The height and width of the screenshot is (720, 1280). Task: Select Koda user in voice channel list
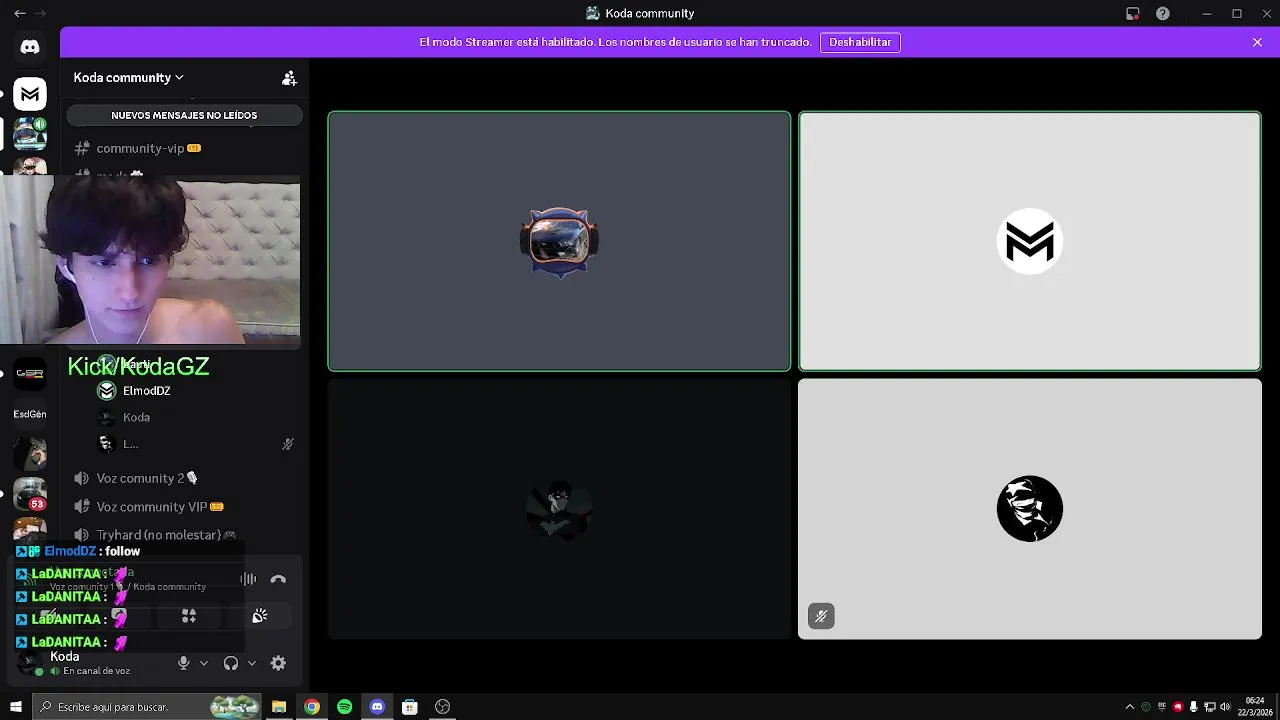(136, 417)
